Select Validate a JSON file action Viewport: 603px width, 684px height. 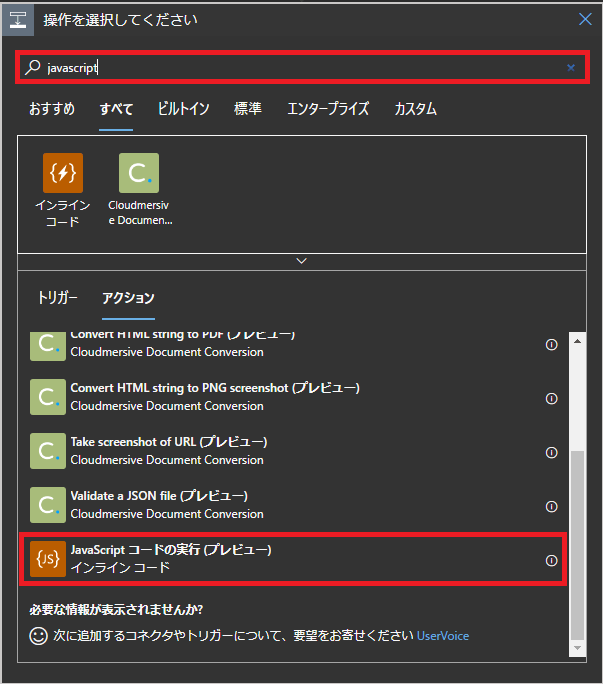tap(293, 505)
